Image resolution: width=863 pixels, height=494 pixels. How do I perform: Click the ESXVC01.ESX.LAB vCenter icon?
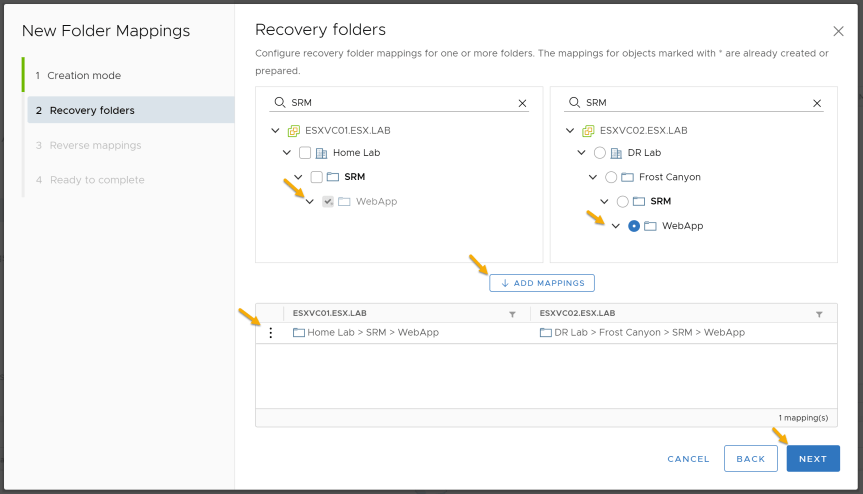coord(294,131)
